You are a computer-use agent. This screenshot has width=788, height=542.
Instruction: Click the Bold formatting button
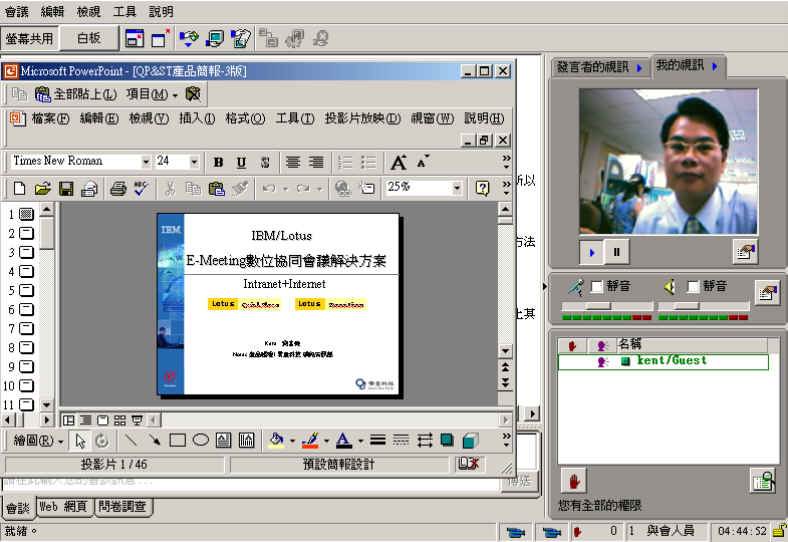coord(218,162)
